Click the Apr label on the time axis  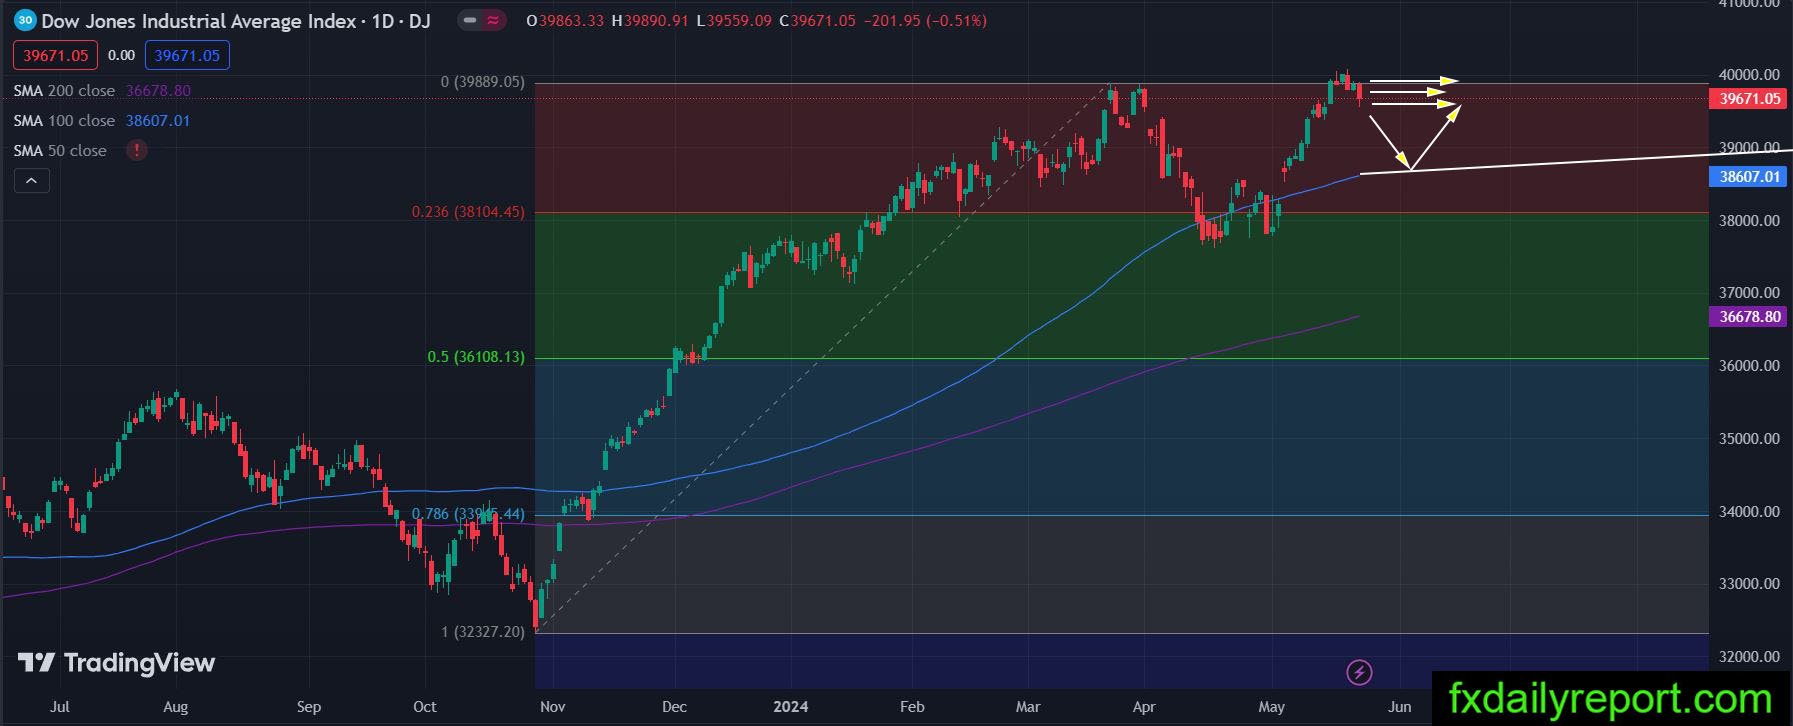(1144, 707)
